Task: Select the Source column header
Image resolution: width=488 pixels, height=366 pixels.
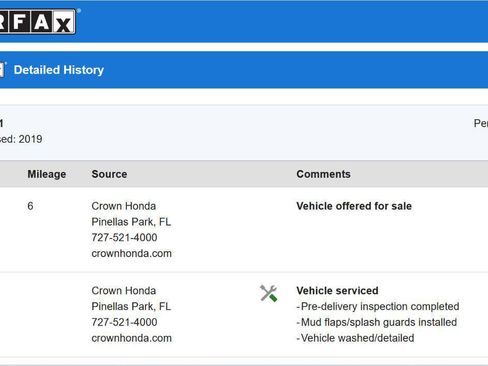Action: click(x=109, y=174)
